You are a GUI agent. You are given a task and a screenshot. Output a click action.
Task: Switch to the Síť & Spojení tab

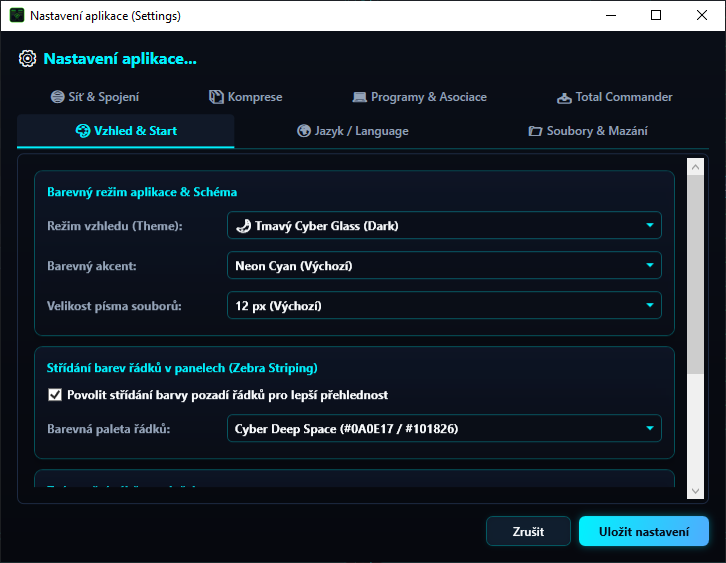(x=95, y=97)
